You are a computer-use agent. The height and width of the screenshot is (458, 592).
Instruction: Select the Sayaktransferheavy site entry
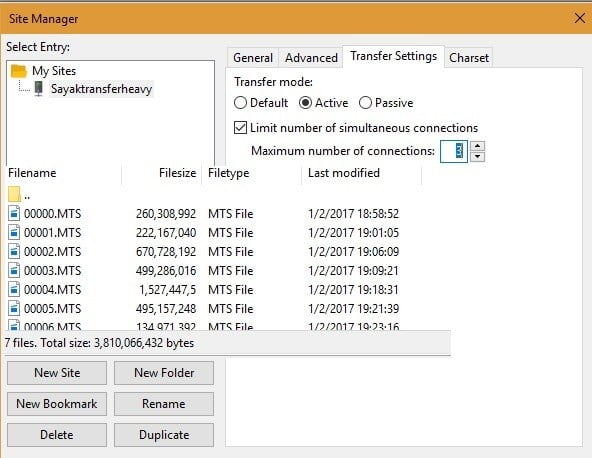click(x=101, y=89)
